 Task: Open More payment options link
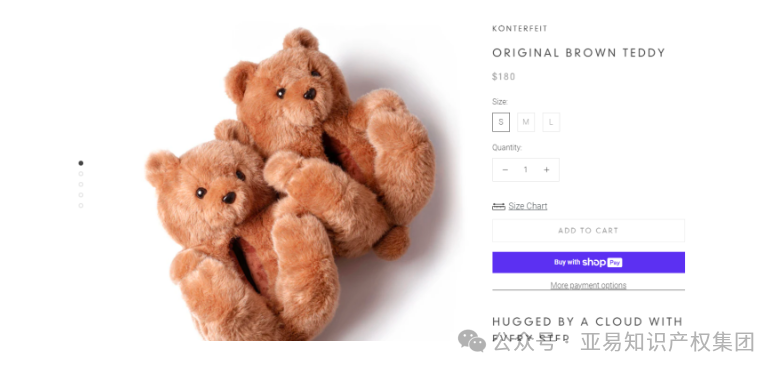click(x=588, y=285)
